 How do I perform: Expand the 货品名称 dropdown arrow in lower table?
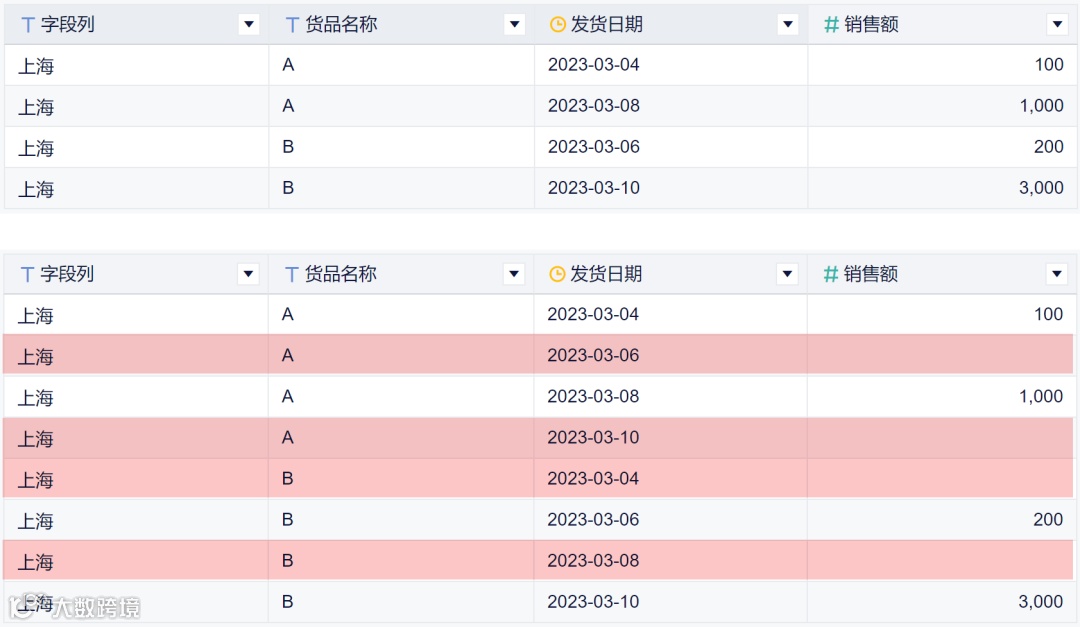click(513, 274)
